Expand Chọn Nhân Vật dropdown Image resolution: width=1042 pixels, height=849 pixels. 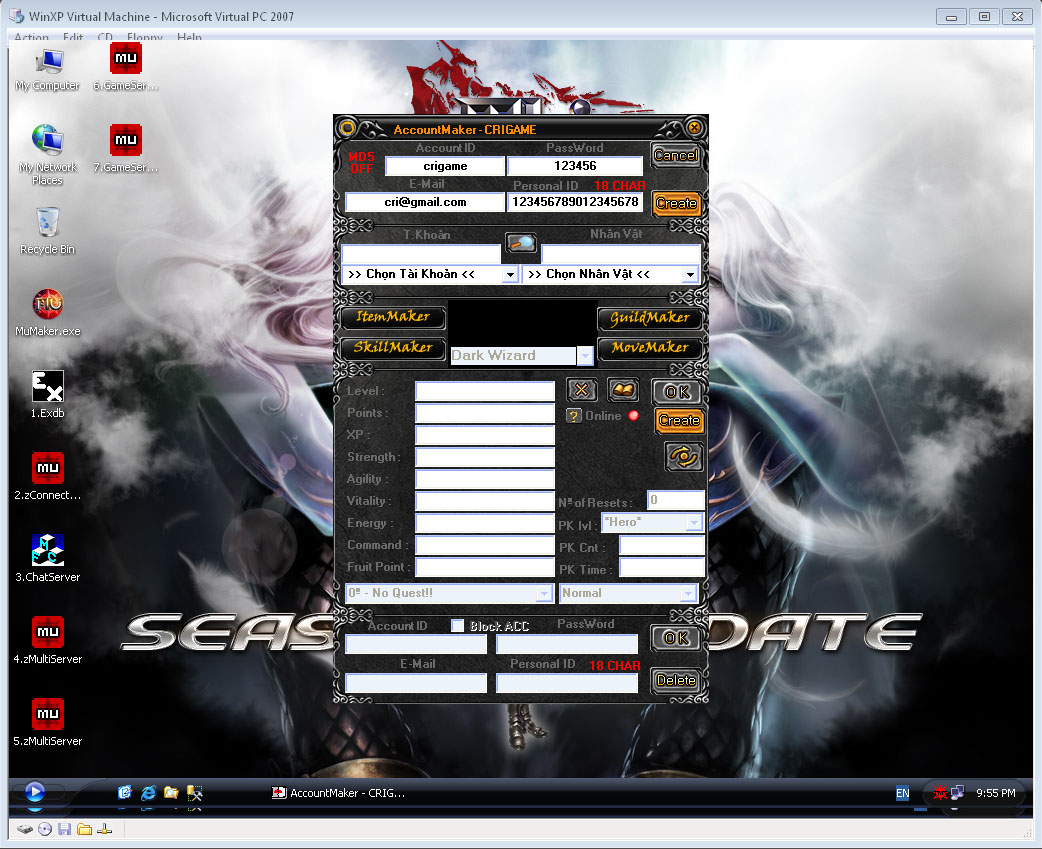(x=690, y=274)
